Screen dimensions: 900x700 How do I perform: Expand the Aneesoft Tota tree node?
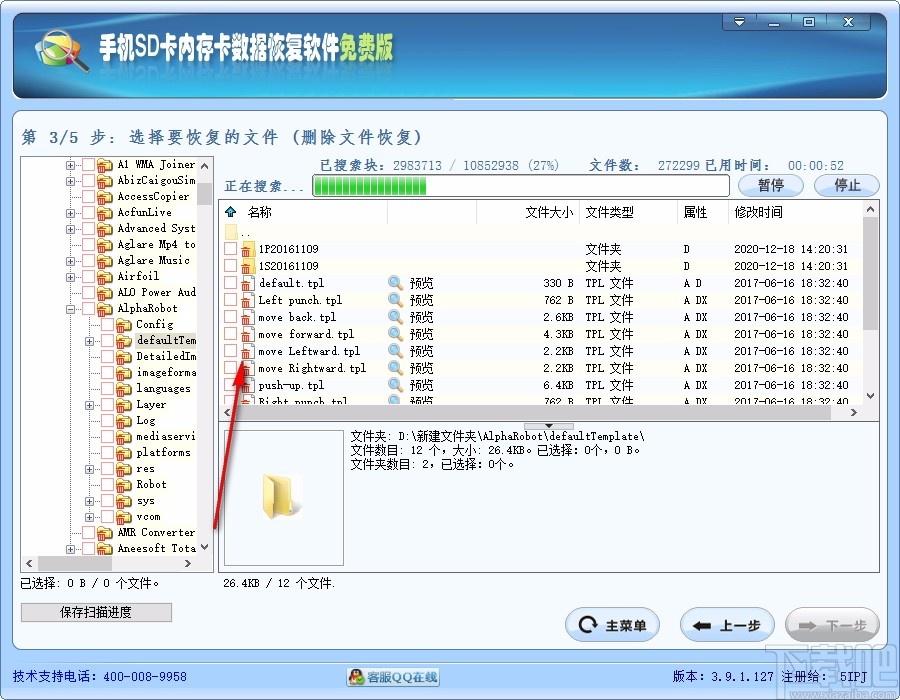pos(71,549)
